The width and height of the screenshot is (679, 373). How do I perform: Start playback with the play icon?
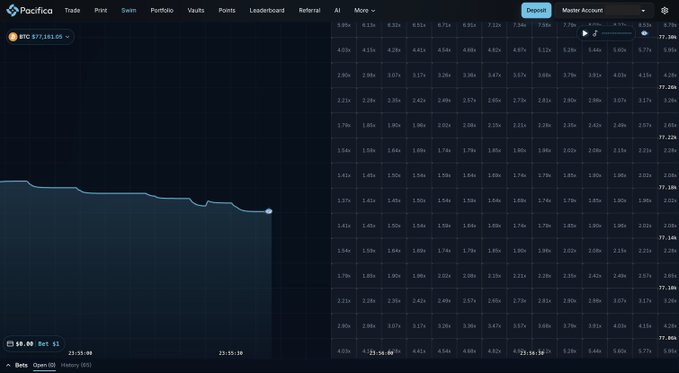coord(585,33)
